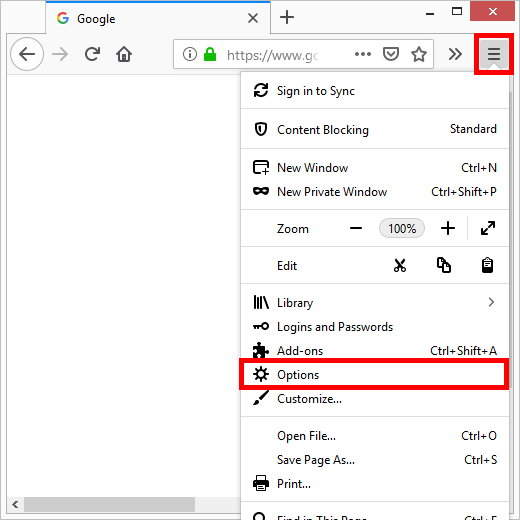Select Open File… menu entry
This screenshot has width=520, height=520.
375,436
